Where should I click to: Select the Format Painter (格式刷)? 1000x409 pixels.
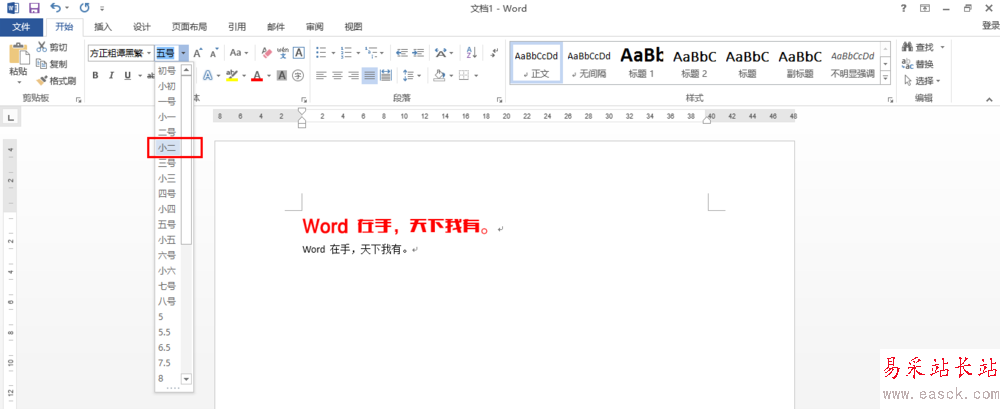click(x=55, y=81)
